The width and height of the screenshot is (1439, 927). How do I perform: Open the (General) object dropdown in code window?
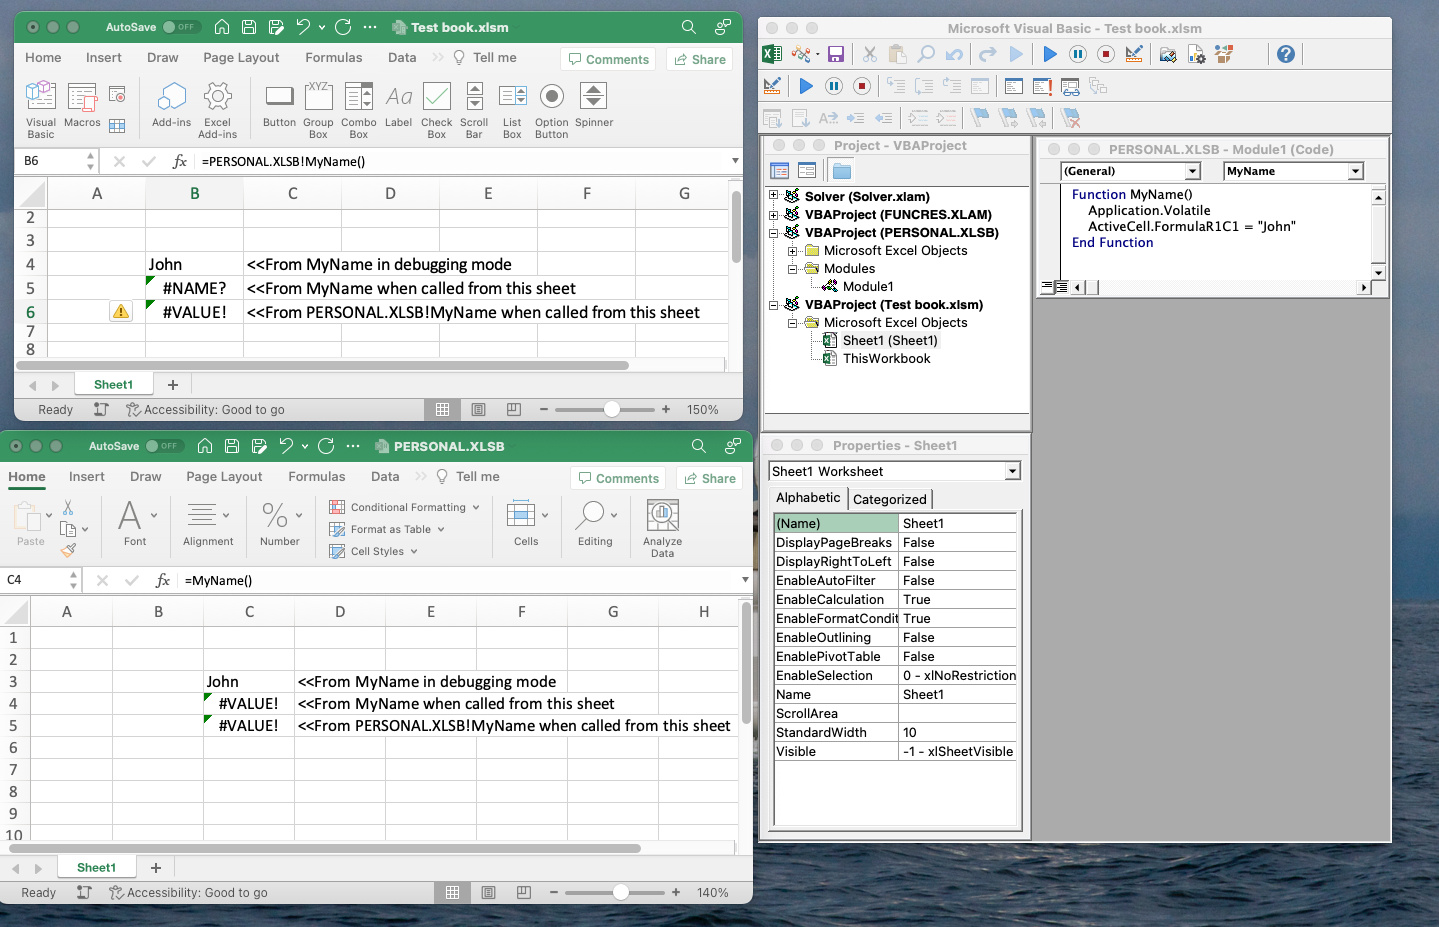coord(1192,171)
